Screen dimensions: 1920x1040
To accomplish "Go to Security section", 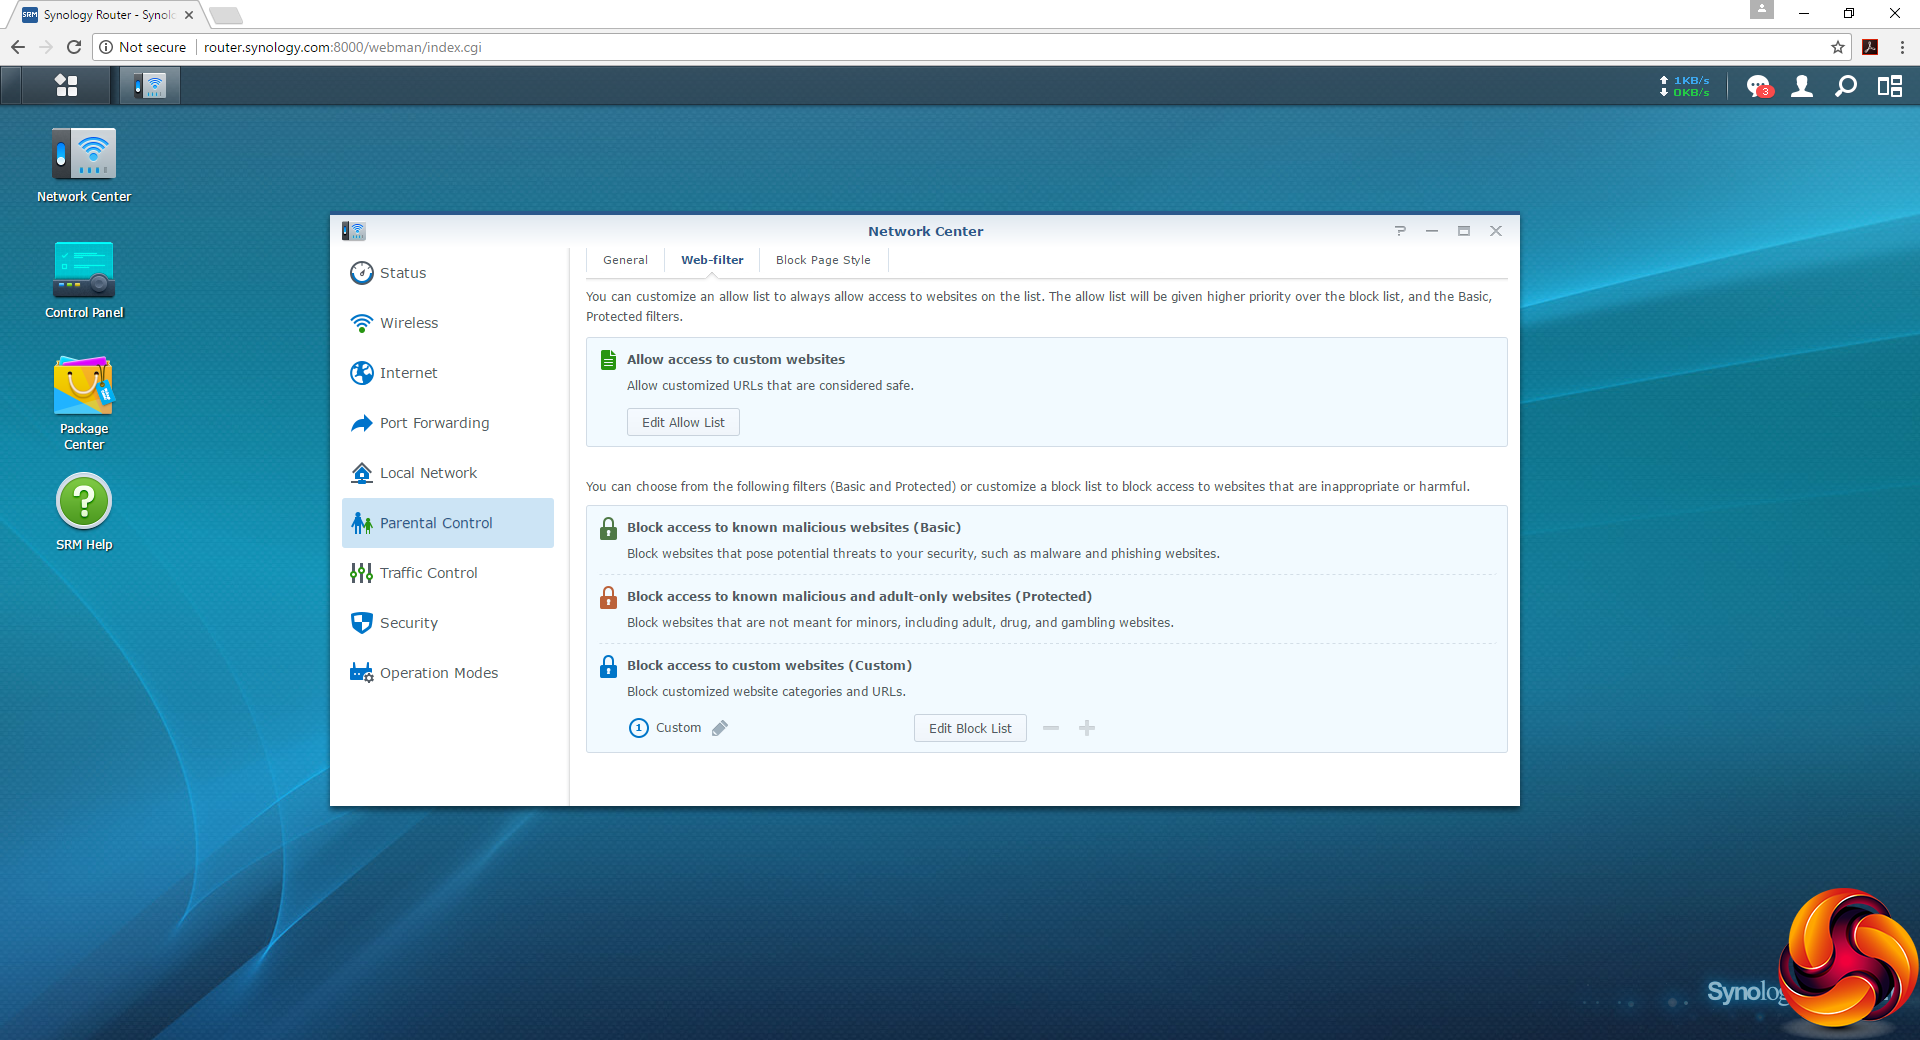I will [448, 623].
